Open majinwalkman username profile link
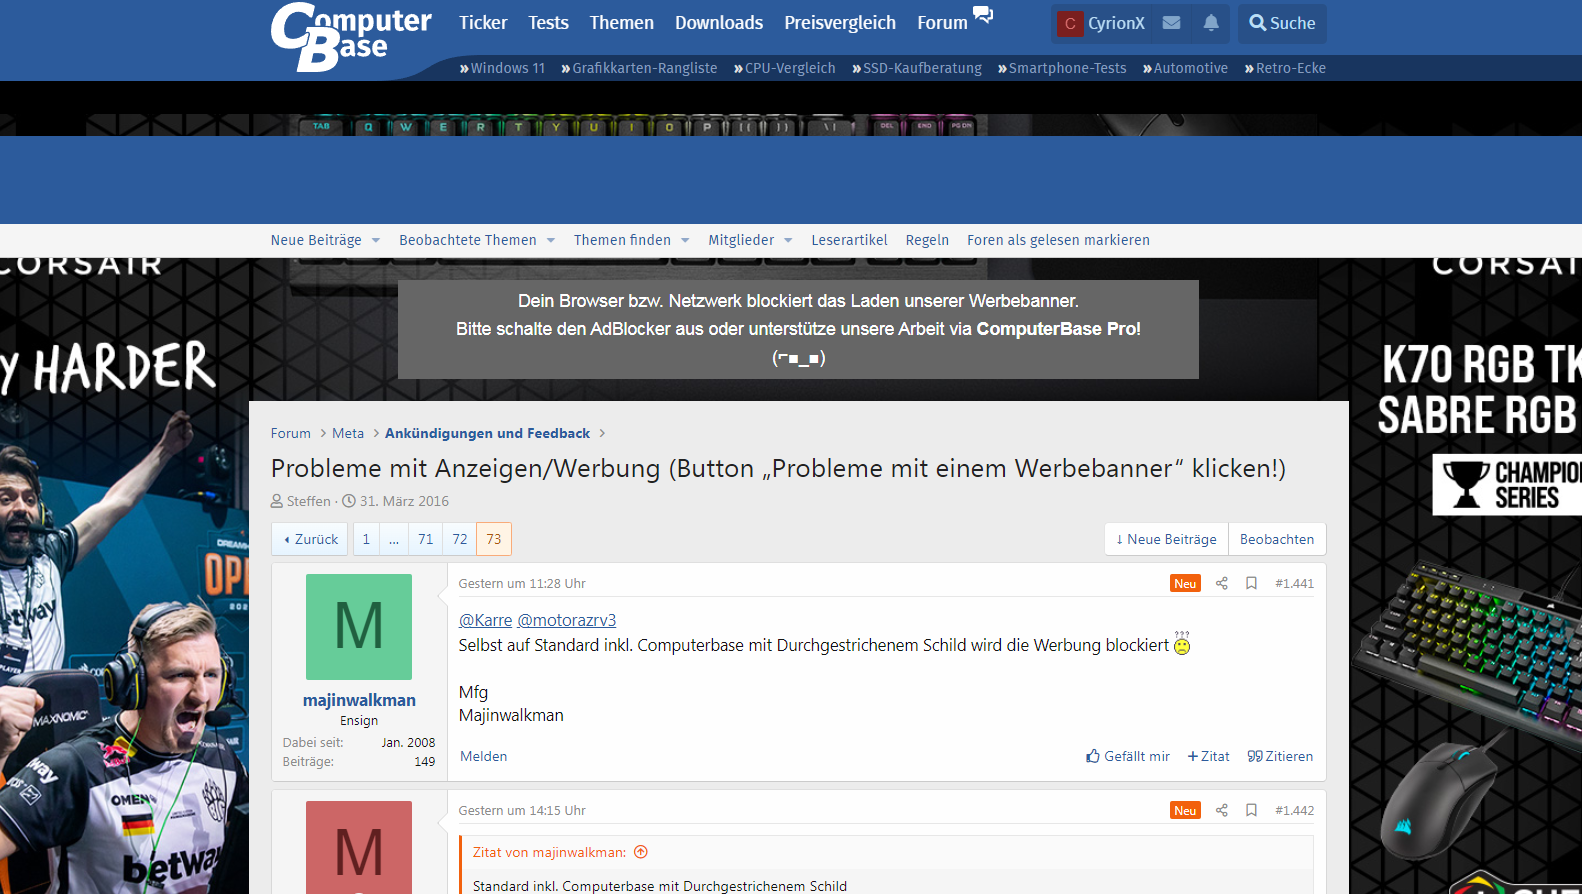 [x=359, y=700]
